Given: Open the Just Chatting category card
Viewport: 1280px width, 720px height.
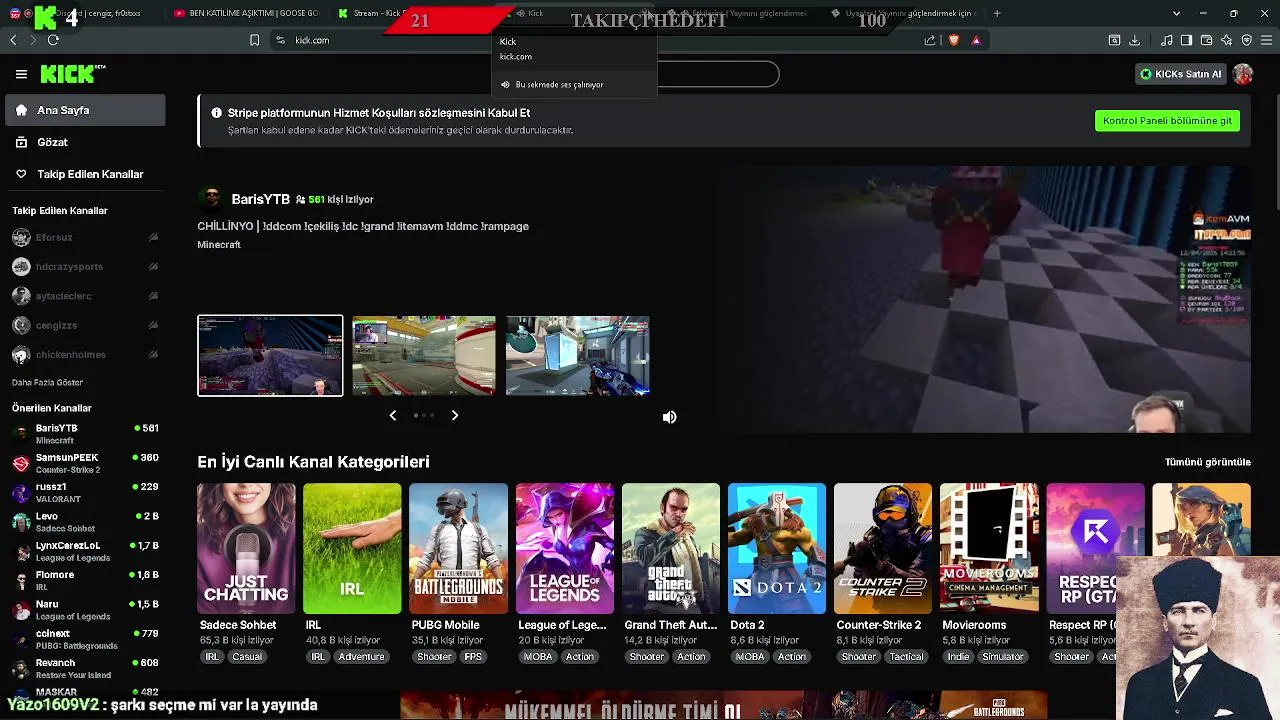Looking at the screenshot, I should click(246, 548).
